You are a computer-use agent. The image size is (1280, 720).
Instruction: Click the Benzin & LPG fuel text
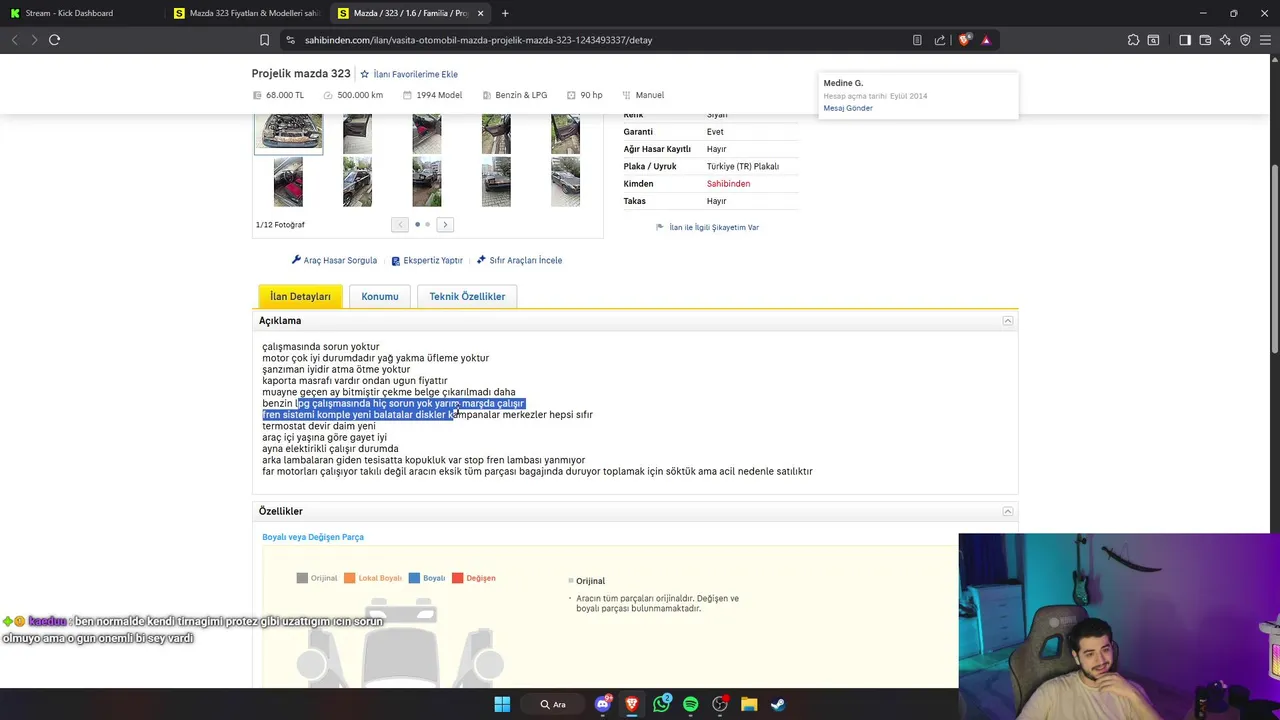(x=521, y=95)
